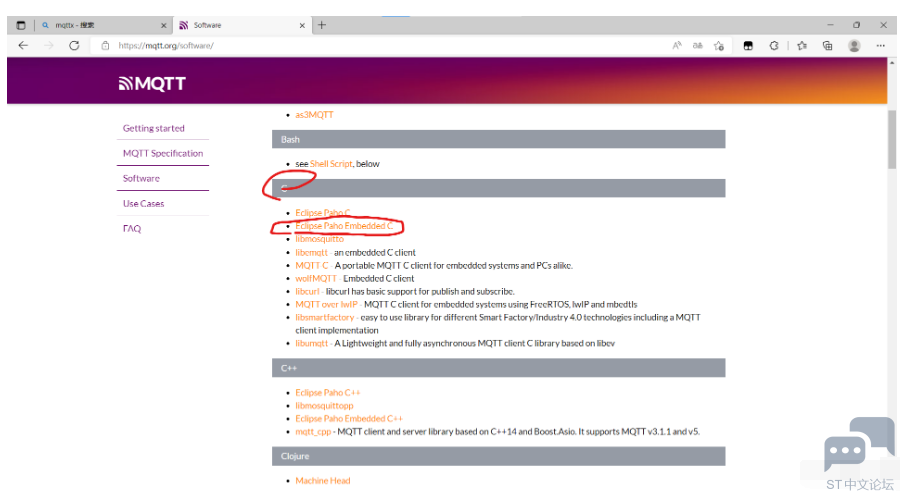Open the MQTT over lwIP link
This screenshot has width=903, height=500.
tap(326, 304)
